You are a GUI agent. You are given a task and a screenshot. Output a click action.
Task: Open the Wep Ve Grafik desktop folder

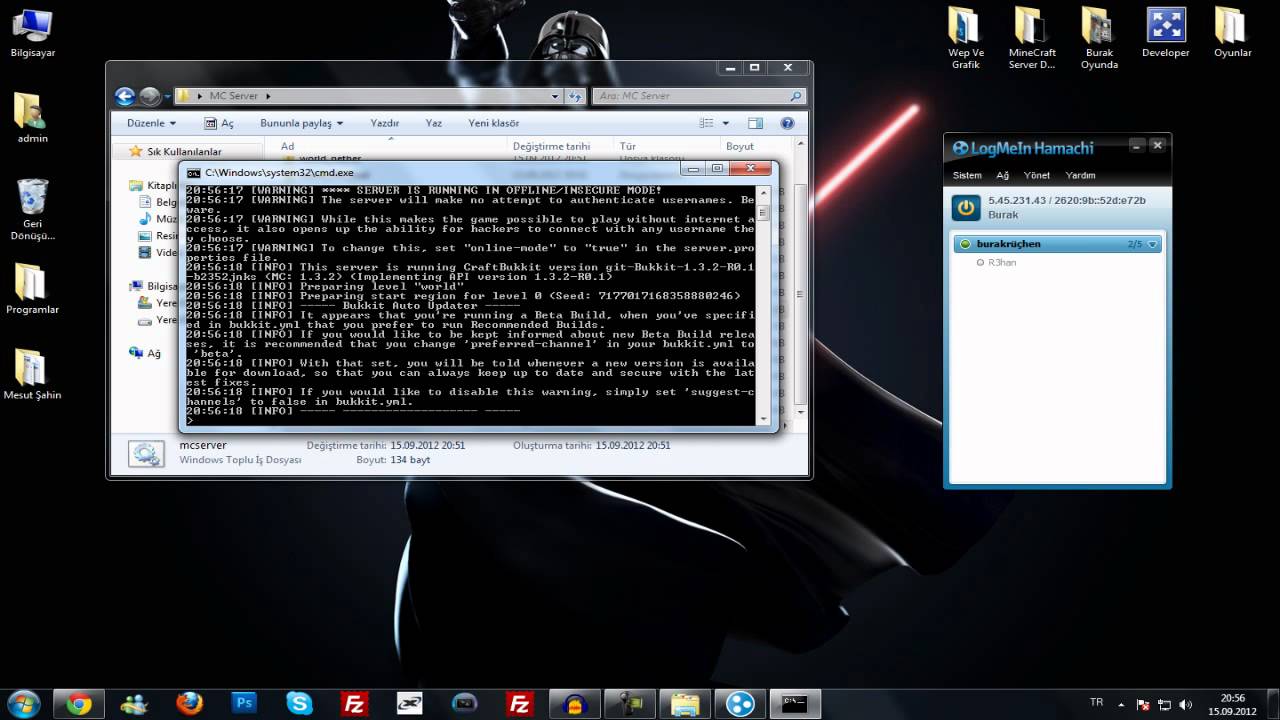pyautogui.click(x=965, y=38)
